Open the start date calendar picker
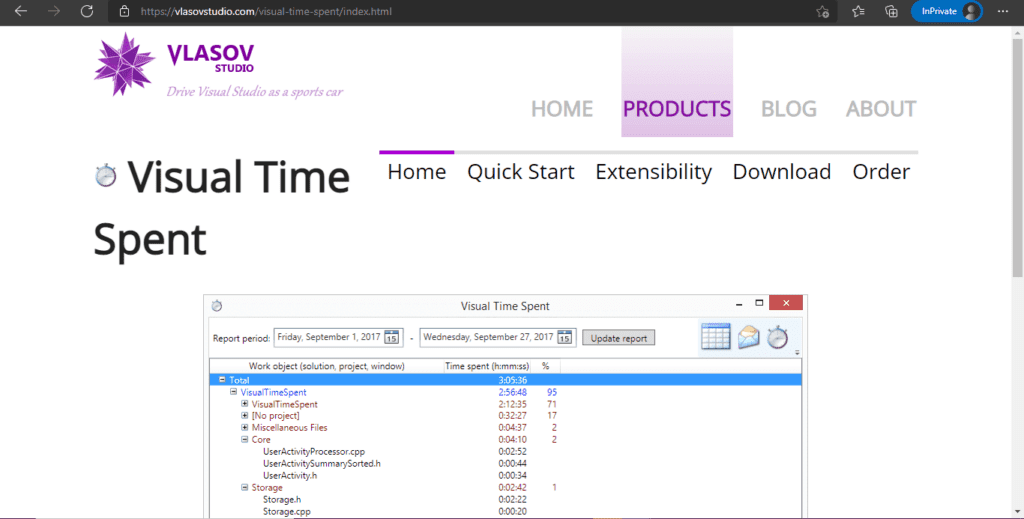This screenshot has height=519, width=1024. click(x=392, y=337)
